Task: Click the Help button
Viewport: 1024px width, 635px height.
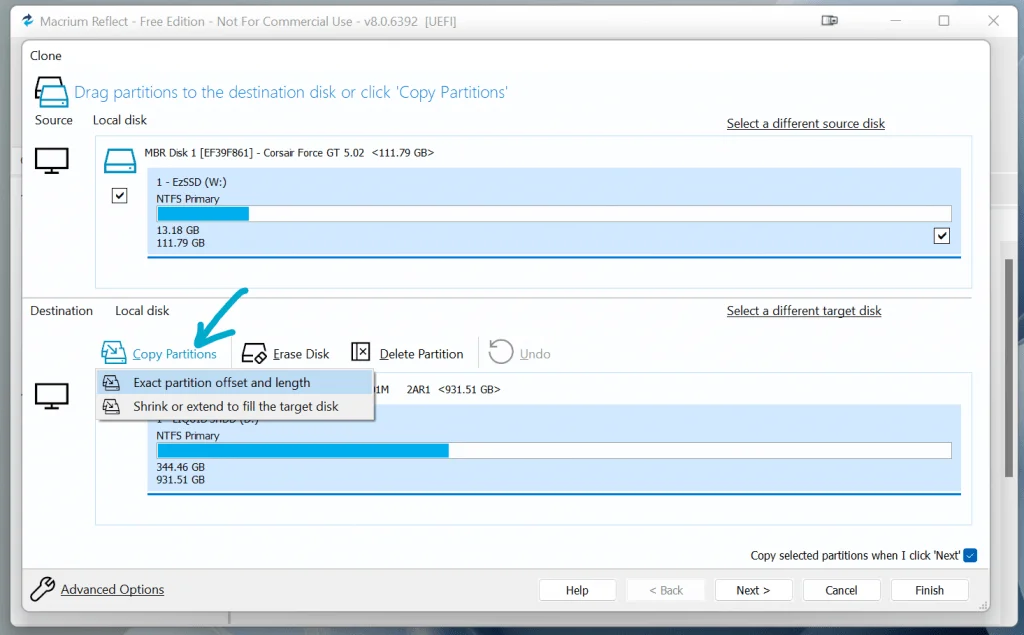Action: point(577,590)
